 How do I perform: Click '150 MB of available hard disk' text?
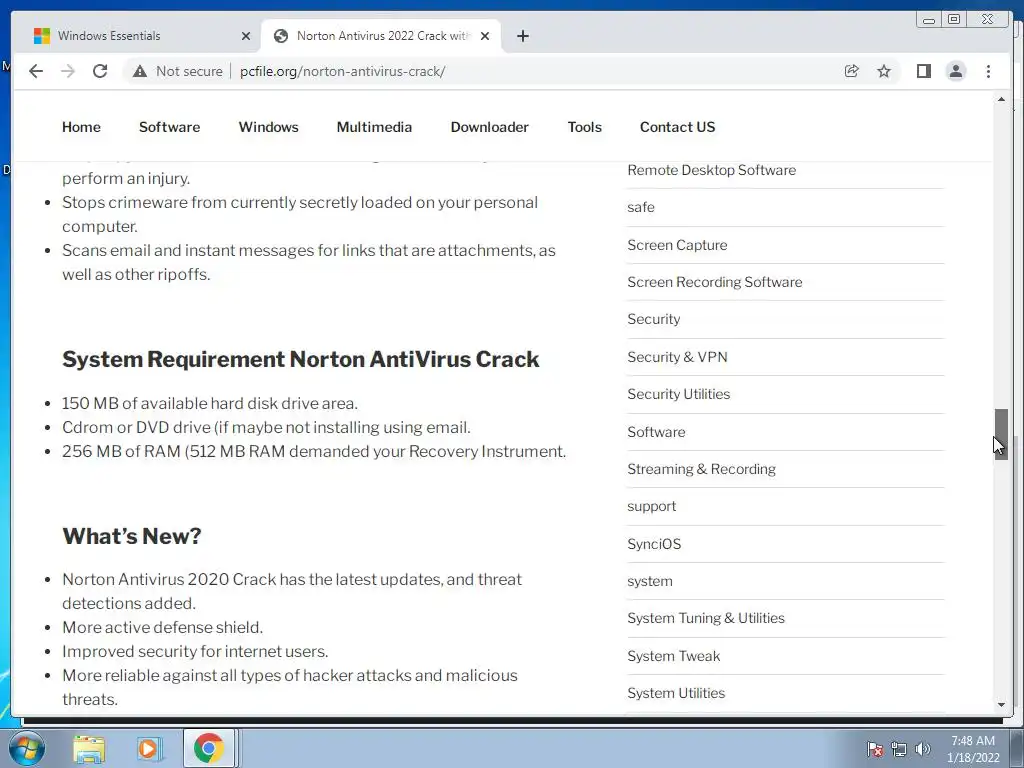(210, 403)
